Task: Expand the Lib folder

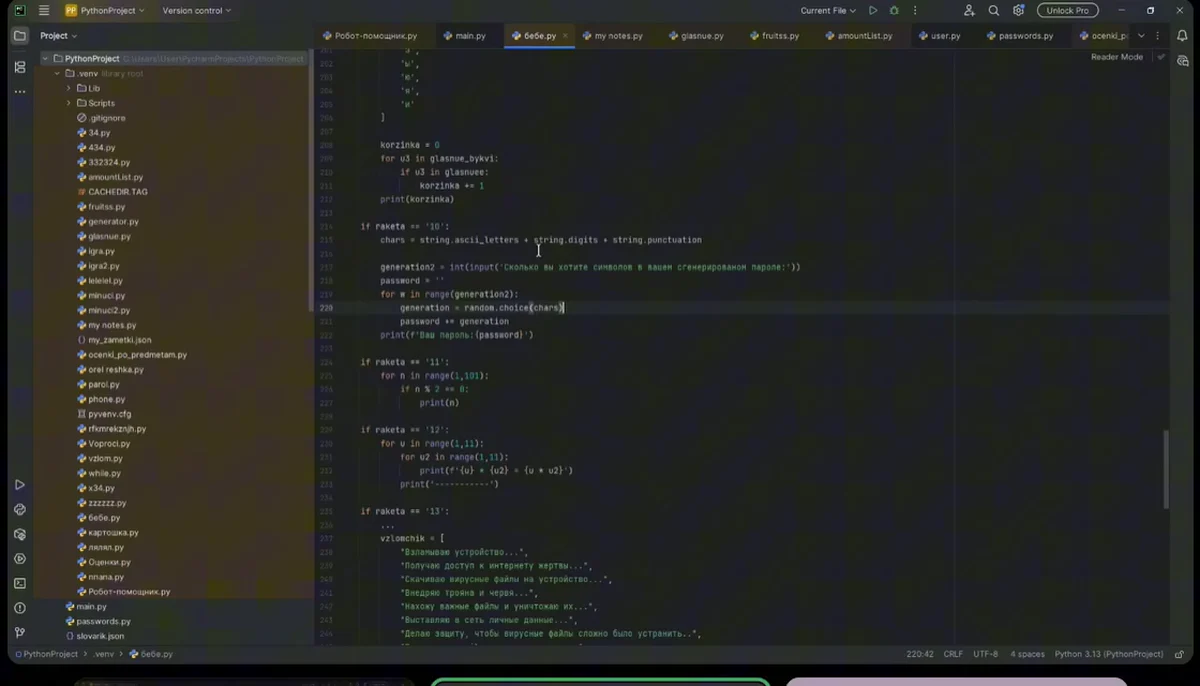Action: point(69,88)
